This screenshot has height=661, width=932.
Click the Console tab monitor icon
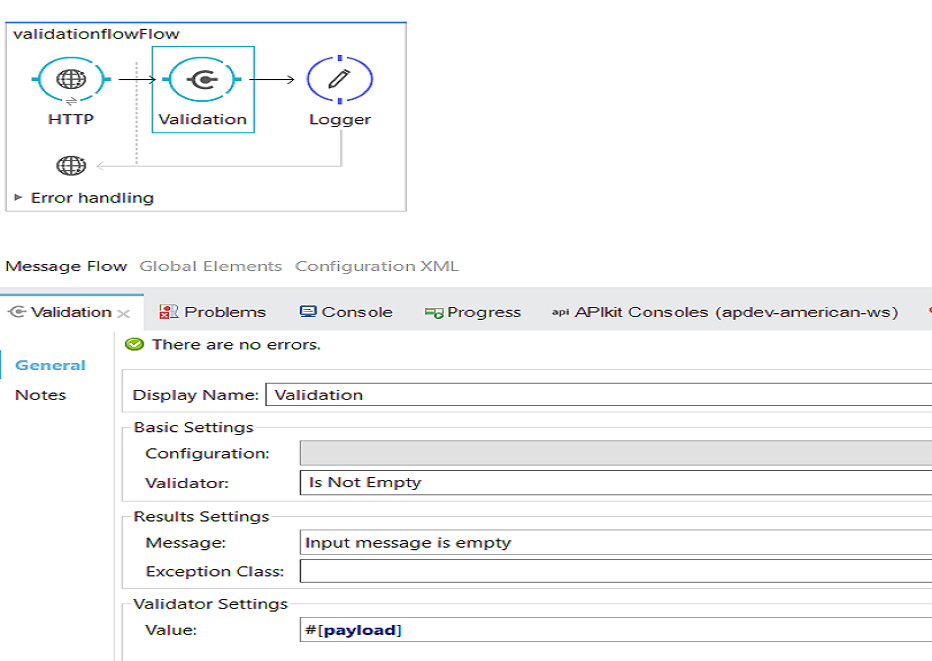point(308,312)
